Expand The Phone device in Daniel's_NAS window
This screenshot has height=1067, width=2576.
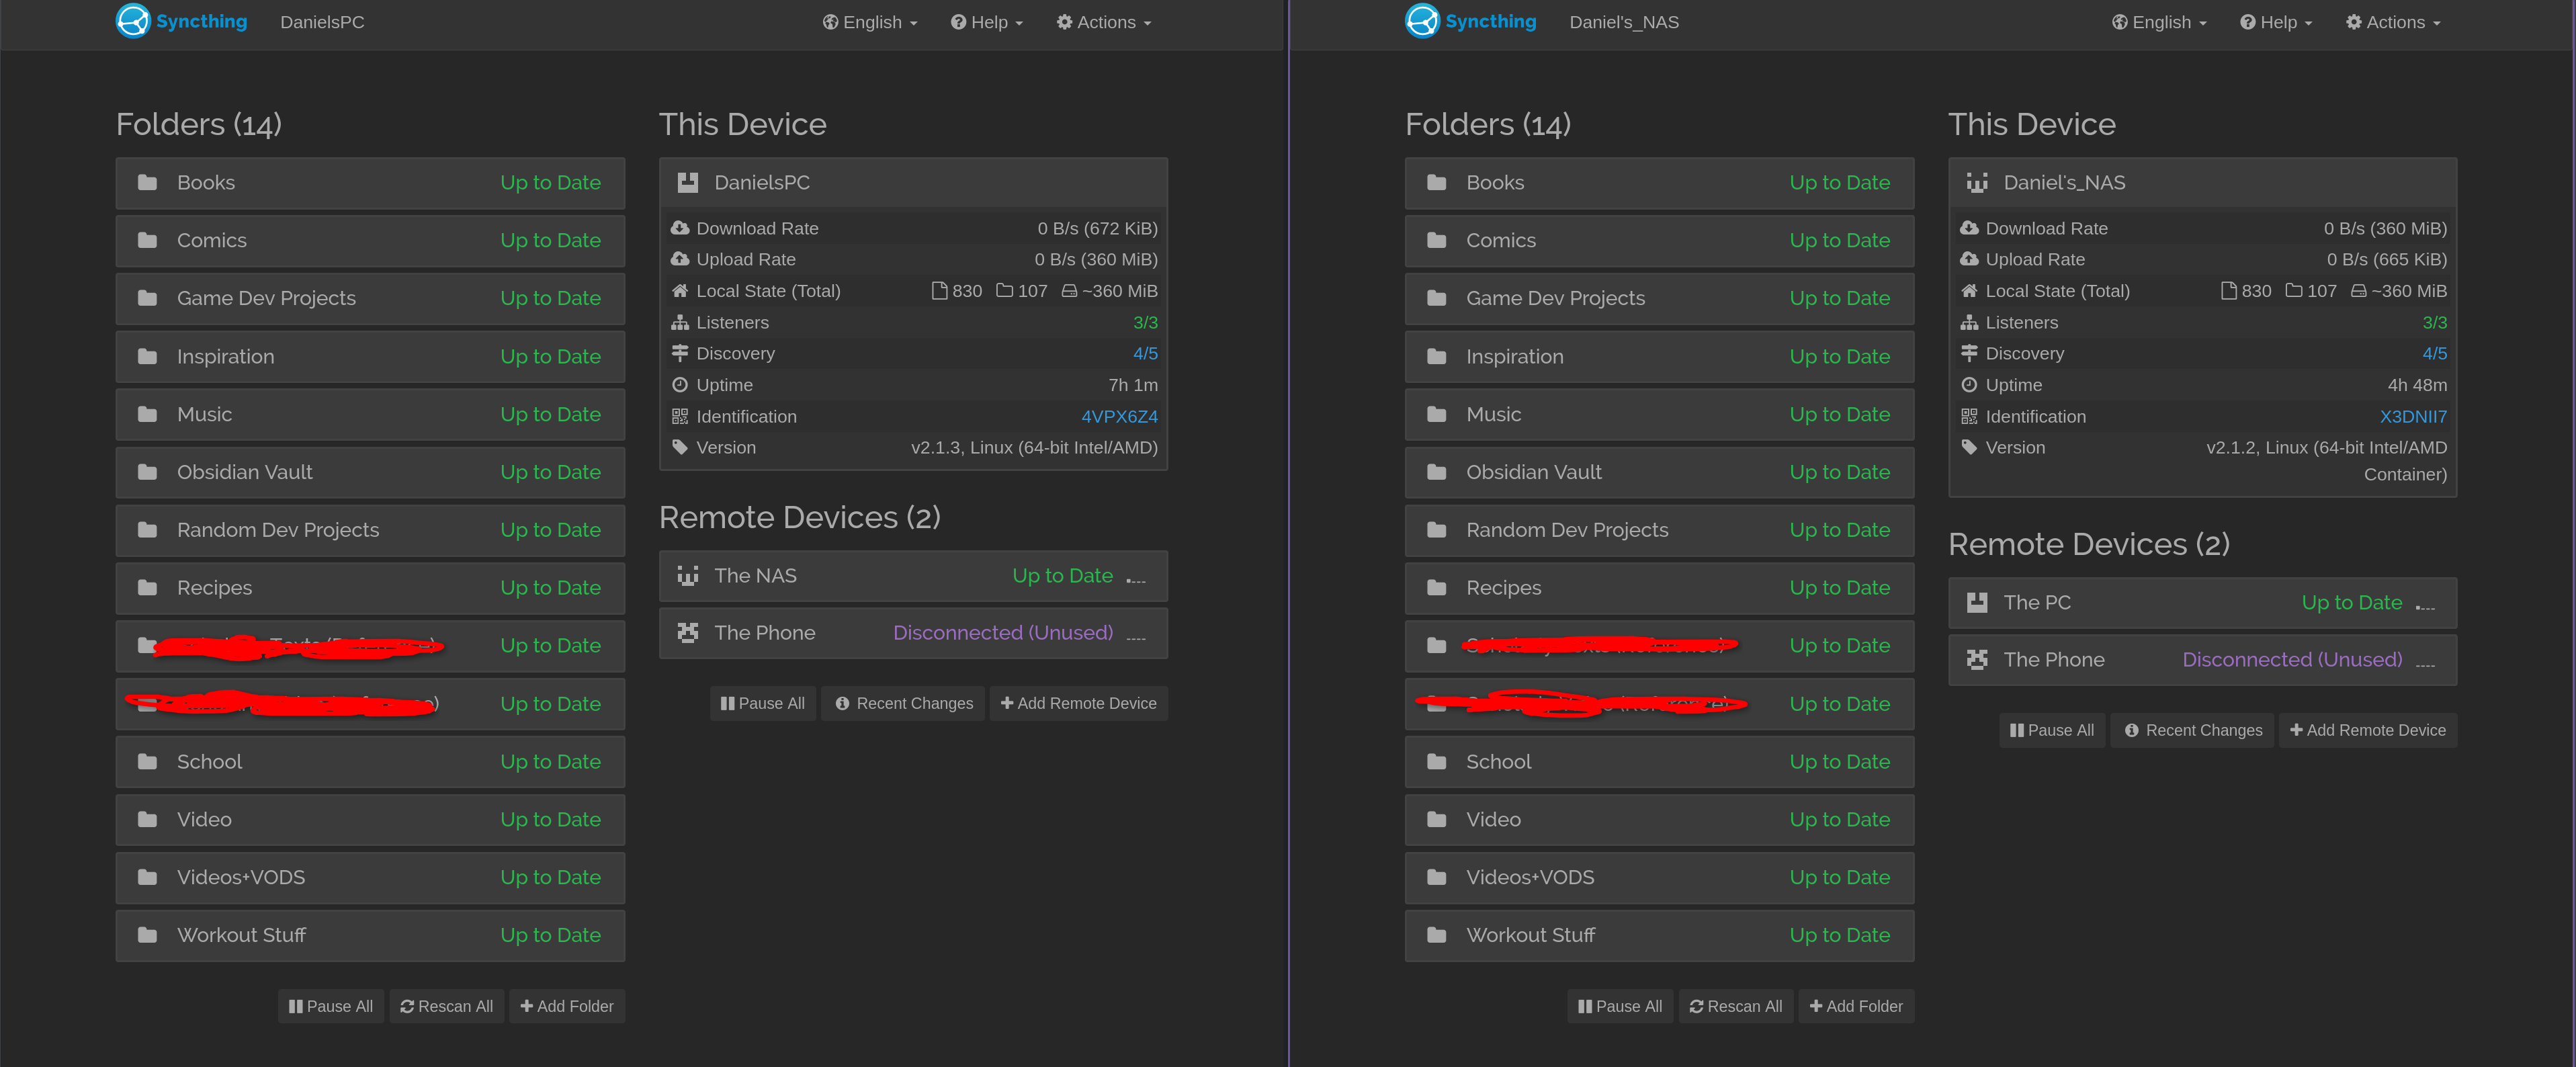[x=2202, y=660]
